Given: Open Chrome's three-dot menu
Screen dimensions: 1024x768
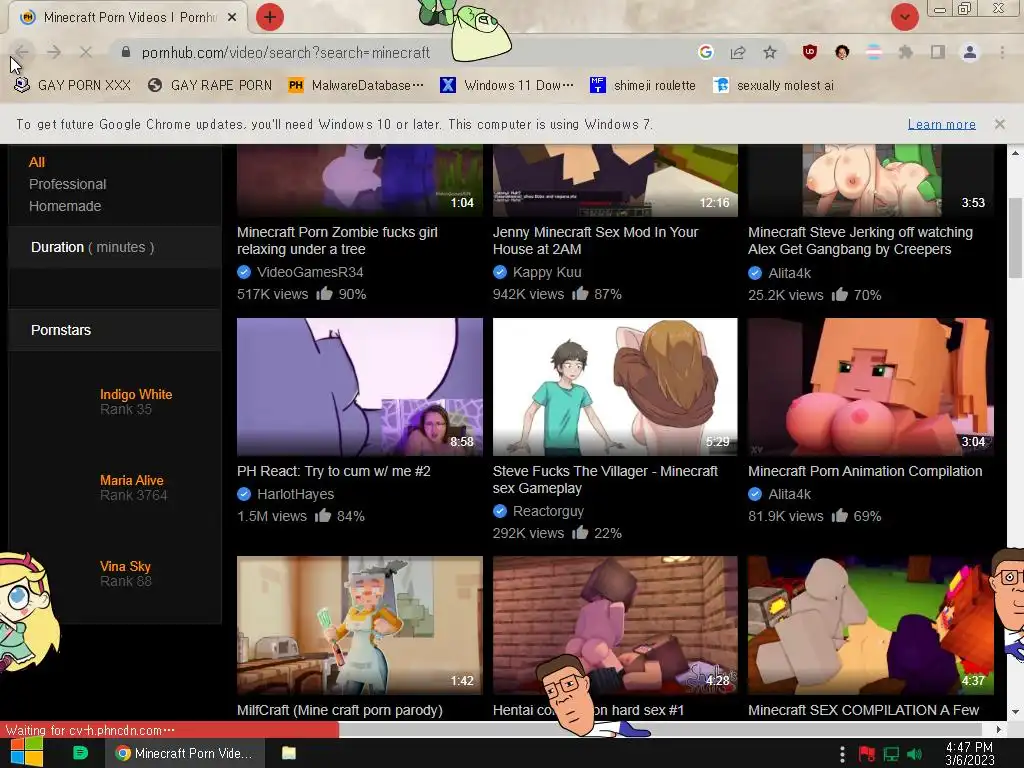Looking at the screenshot, I should point(1002,52).
